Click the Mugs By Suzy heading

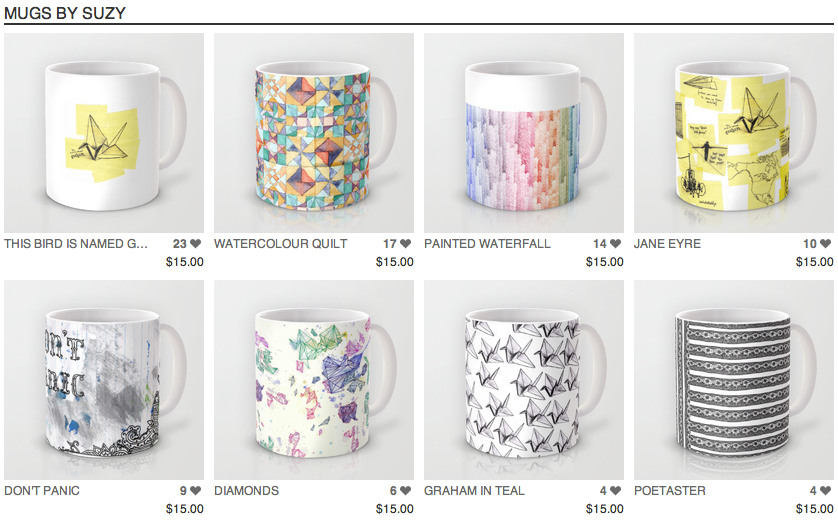[x=65, y=13]
